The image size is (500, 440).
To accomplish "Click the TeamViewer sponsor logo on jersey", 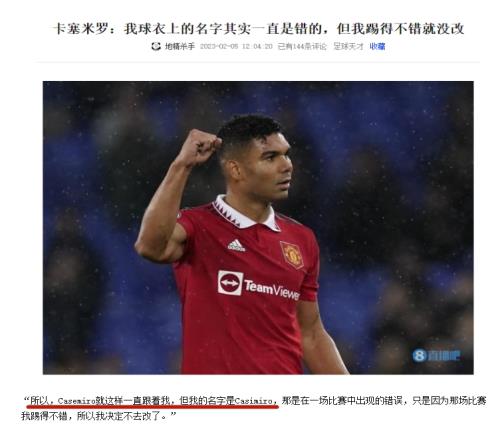I will click(259, 284).
